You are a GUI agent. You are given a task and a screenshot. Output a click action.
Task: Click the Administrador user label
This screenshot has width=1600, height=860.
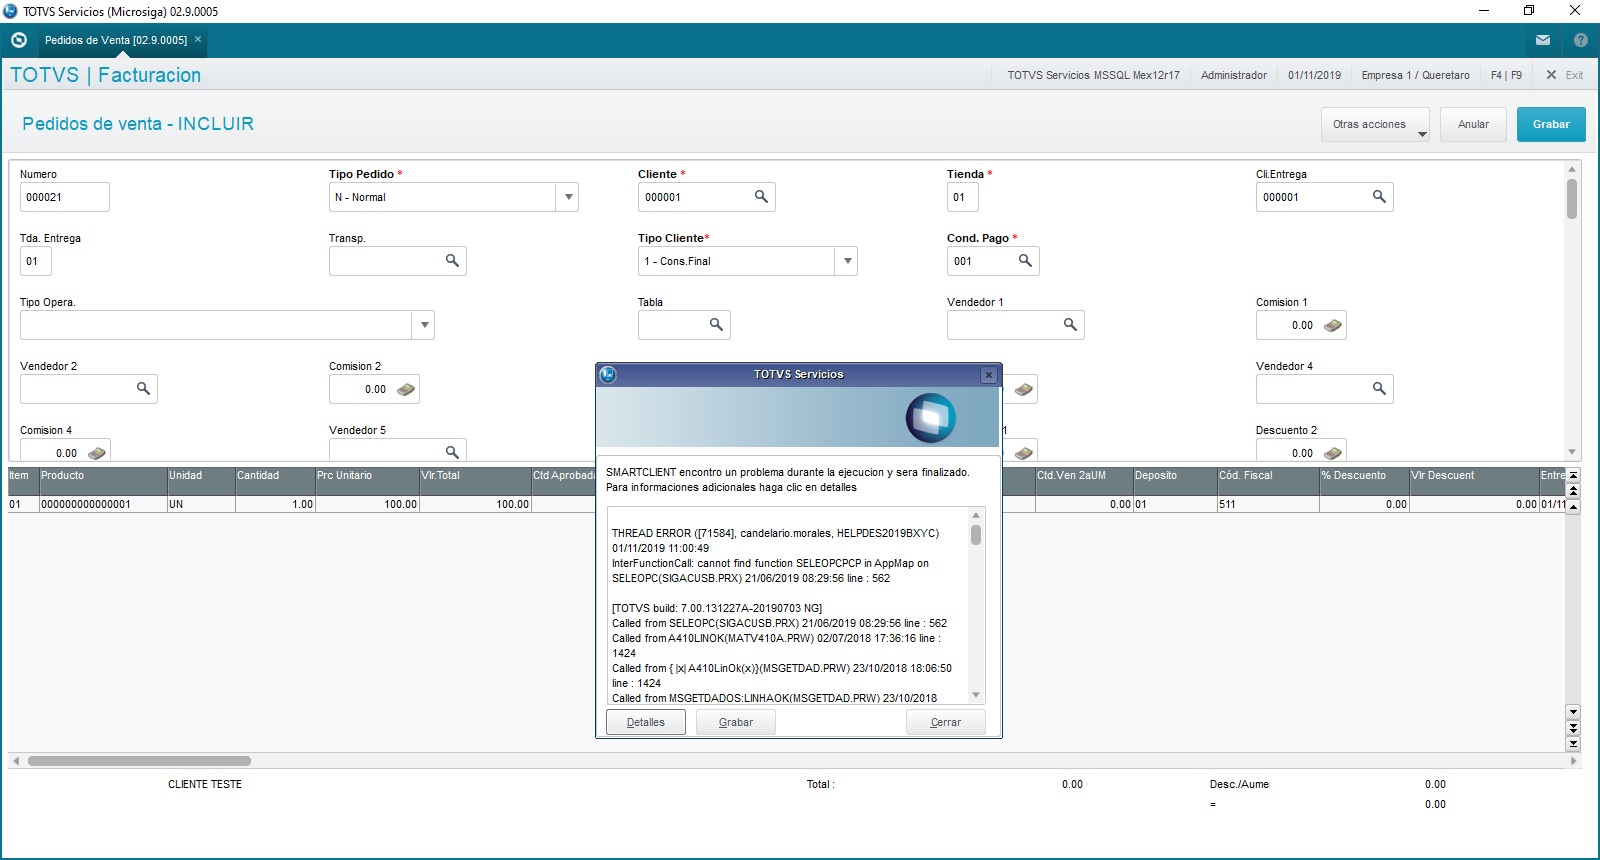[1233, 75]
